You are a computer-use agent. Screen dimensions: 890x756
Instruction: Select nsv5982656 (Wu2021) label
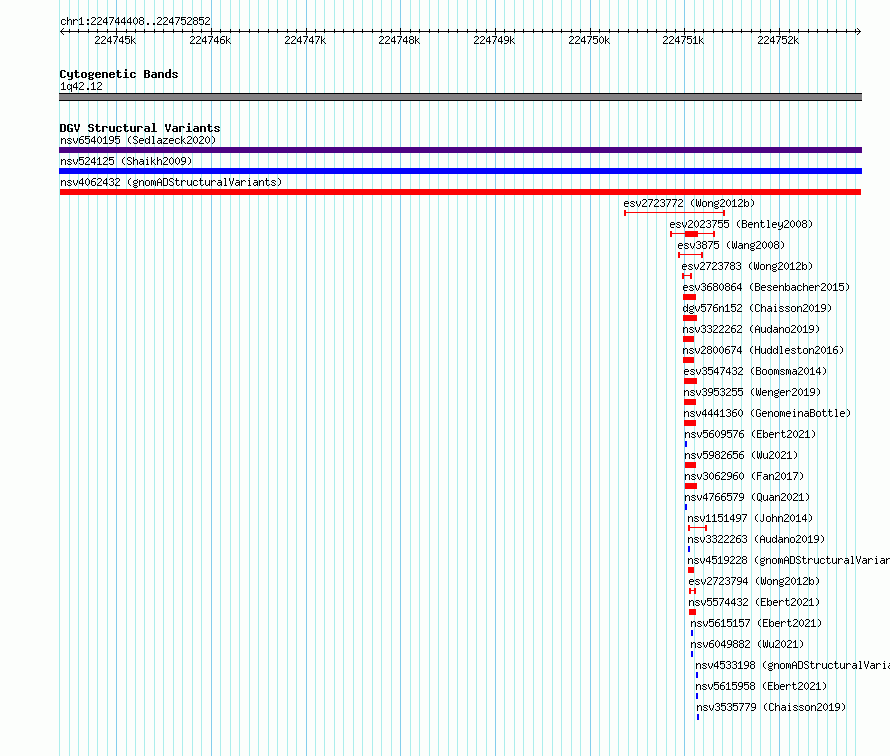(x=741, y=455)
